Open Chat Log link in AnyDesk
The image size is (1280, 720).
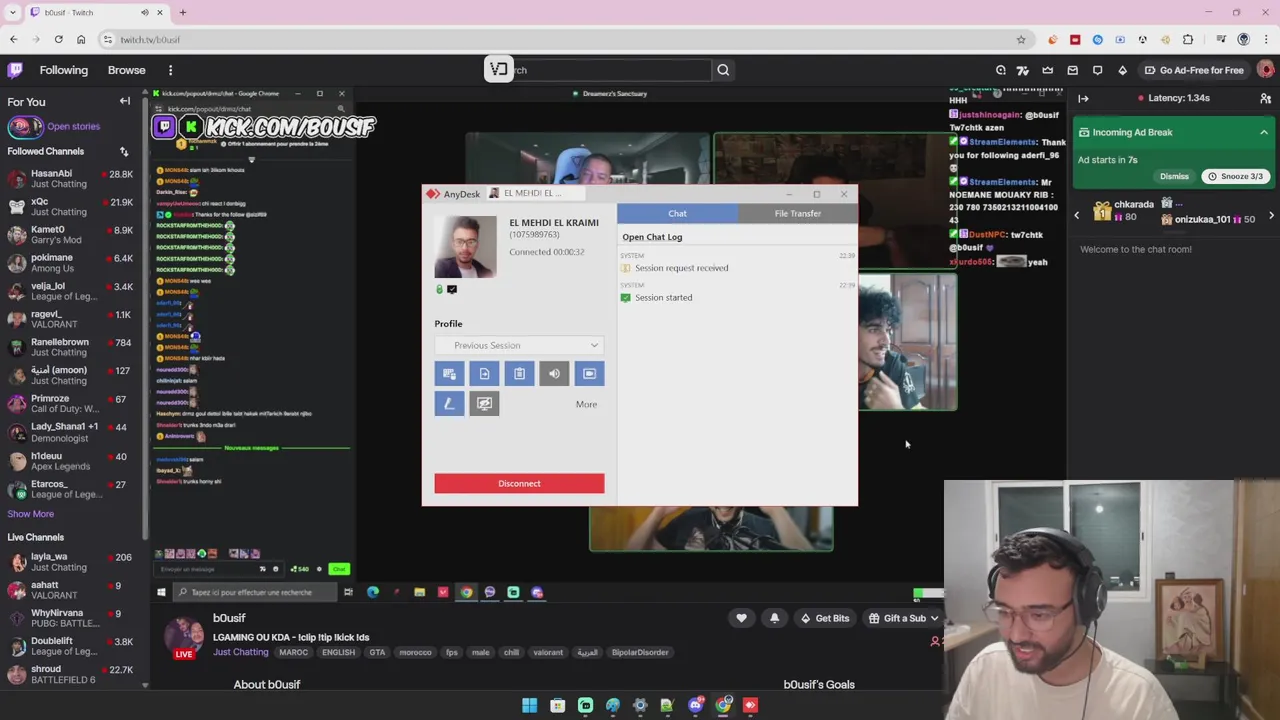[652, 237]
